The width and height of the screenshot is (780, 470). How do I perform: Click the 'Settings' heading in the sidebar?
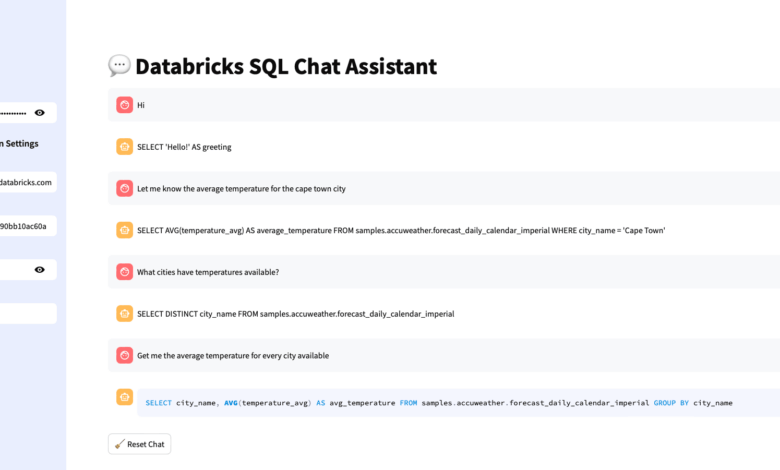[x=20, y=144]
